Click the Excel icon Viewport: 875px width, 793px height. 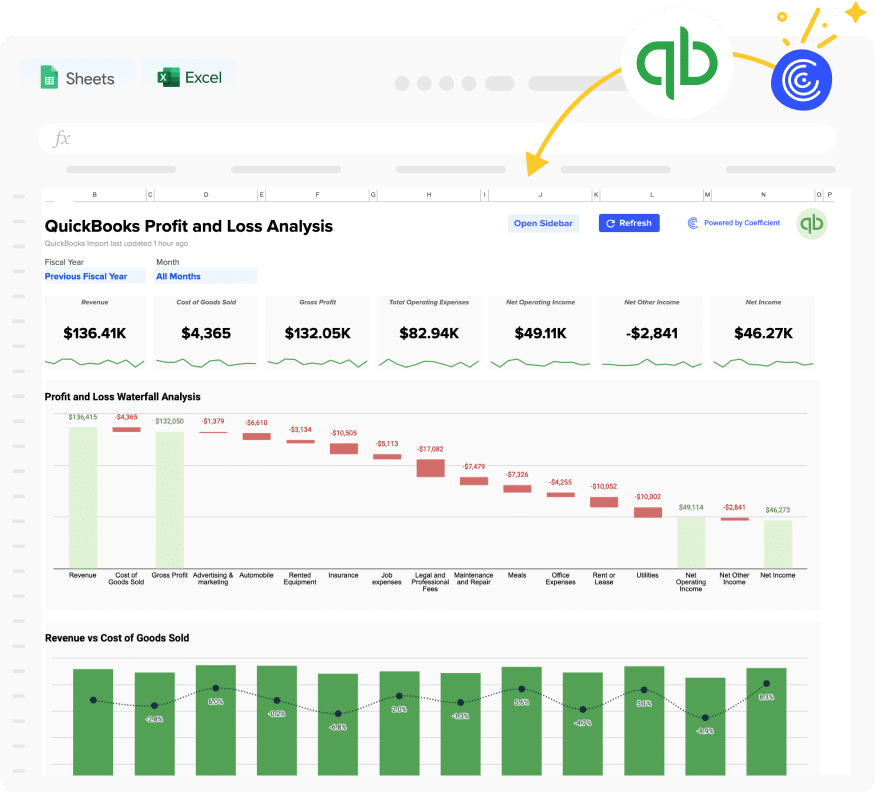click(x=168, y=77)
